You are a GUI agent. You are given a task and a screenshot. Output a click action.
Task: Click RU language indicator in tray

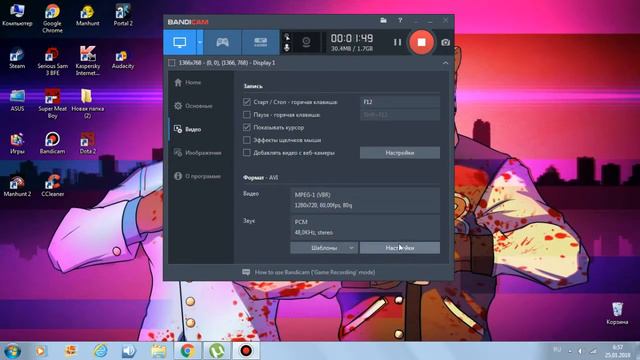click(557, 350)
